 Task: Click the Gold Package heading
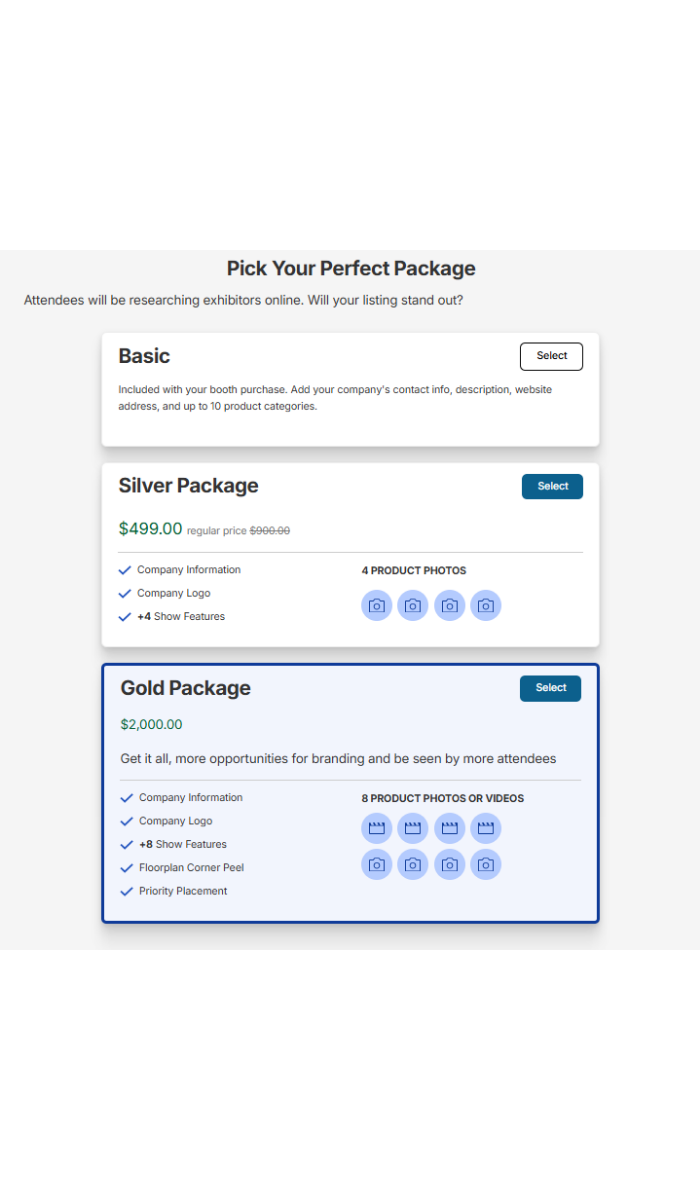click(x=186, y=688)
